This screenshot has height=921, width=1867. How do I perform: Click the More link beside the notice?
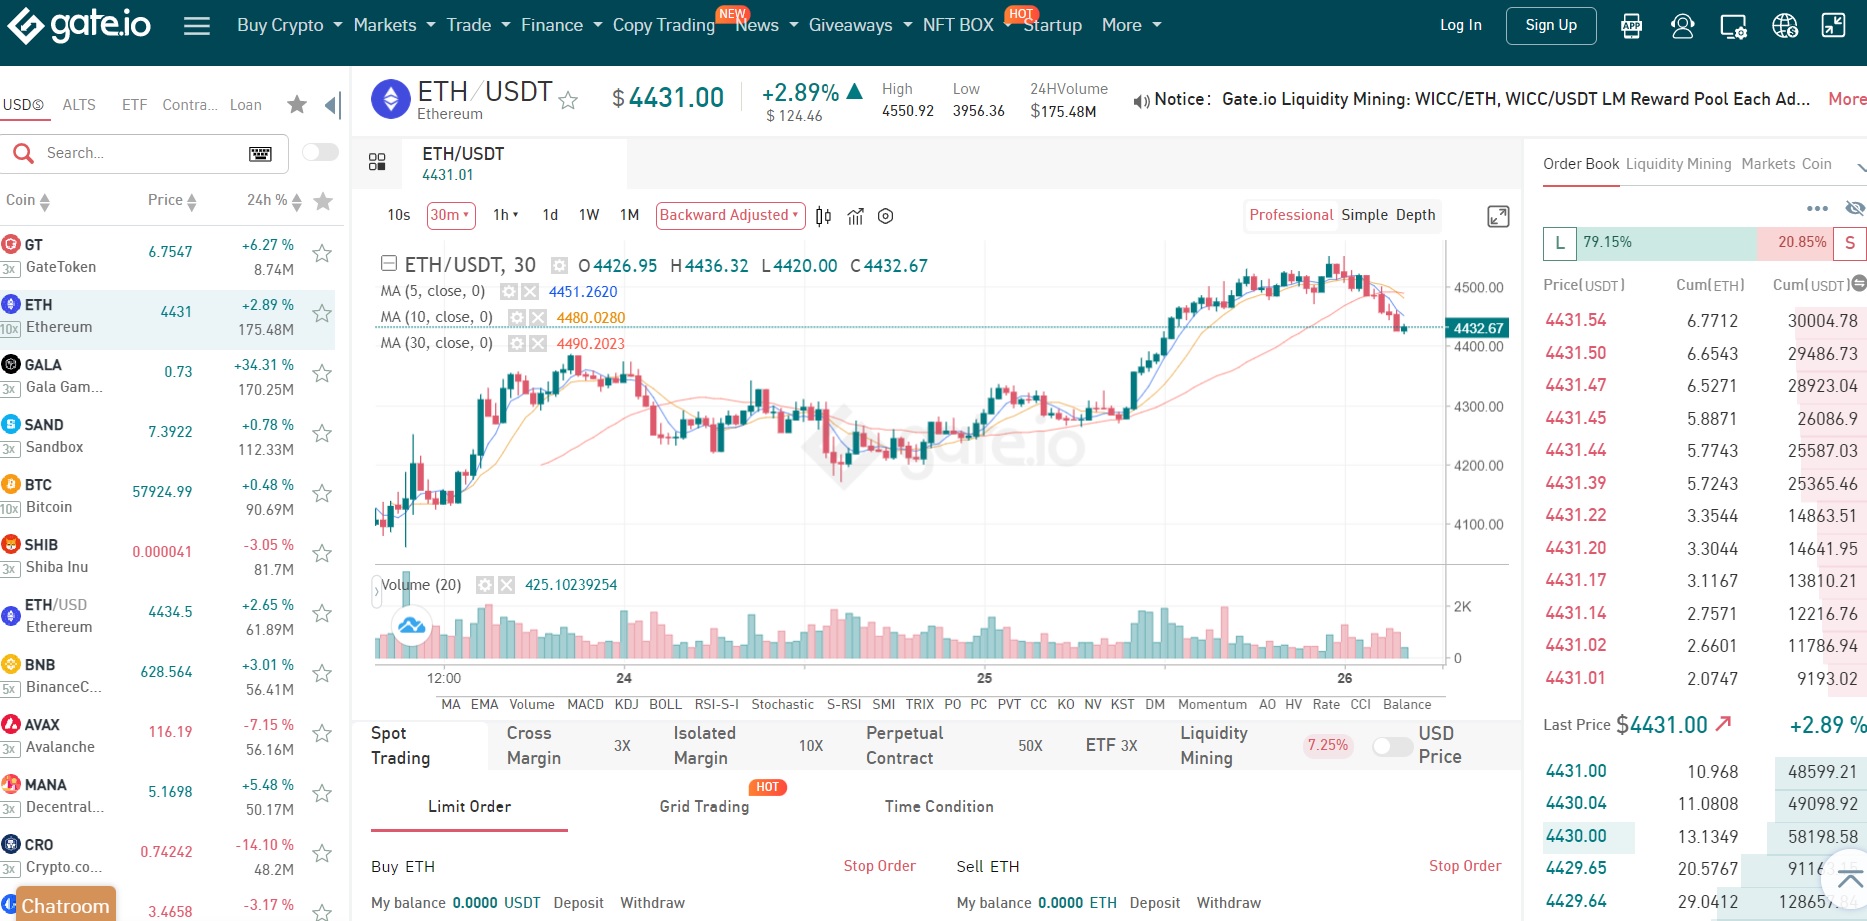1847,99
